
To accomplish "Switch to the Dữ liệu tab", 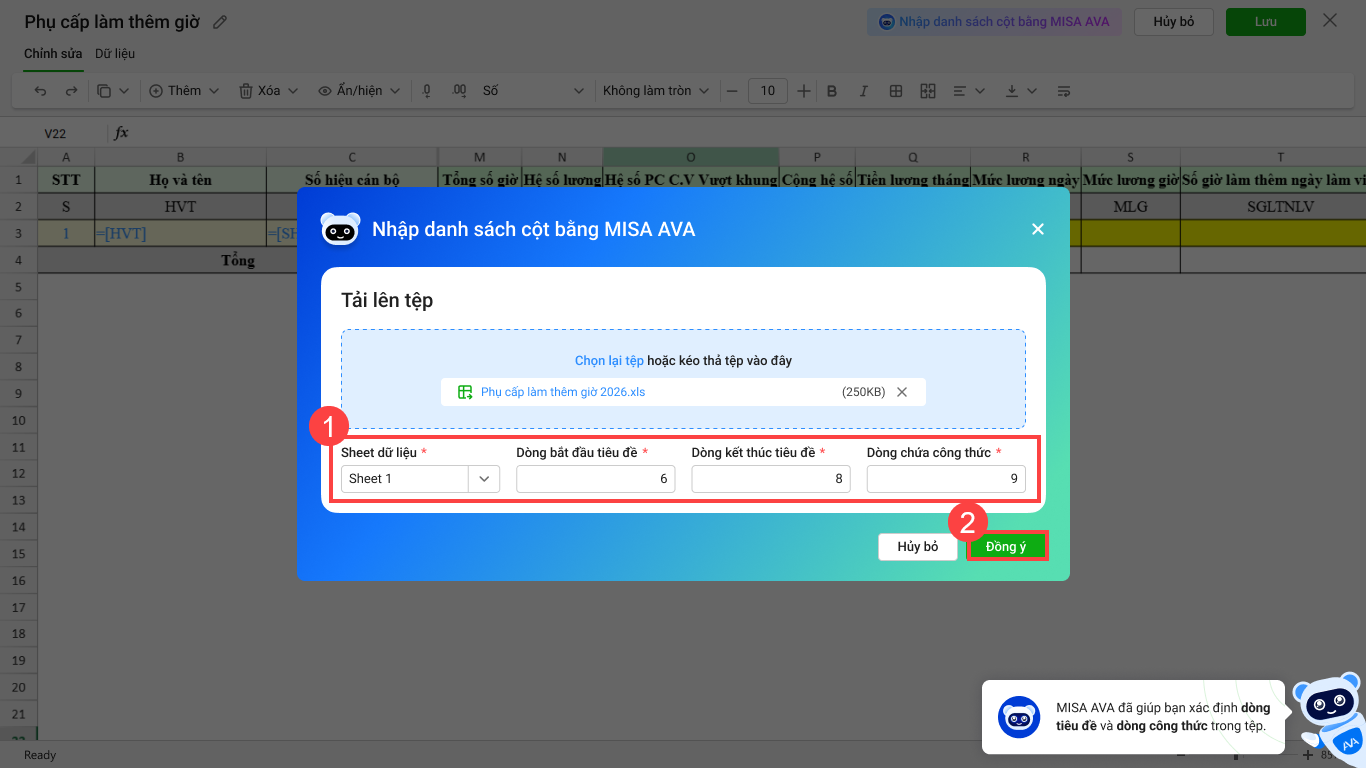I will [x=115, y=54].
